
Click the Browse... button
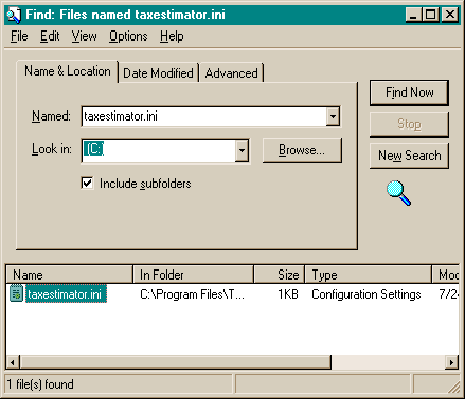click(x=302, y=150)
